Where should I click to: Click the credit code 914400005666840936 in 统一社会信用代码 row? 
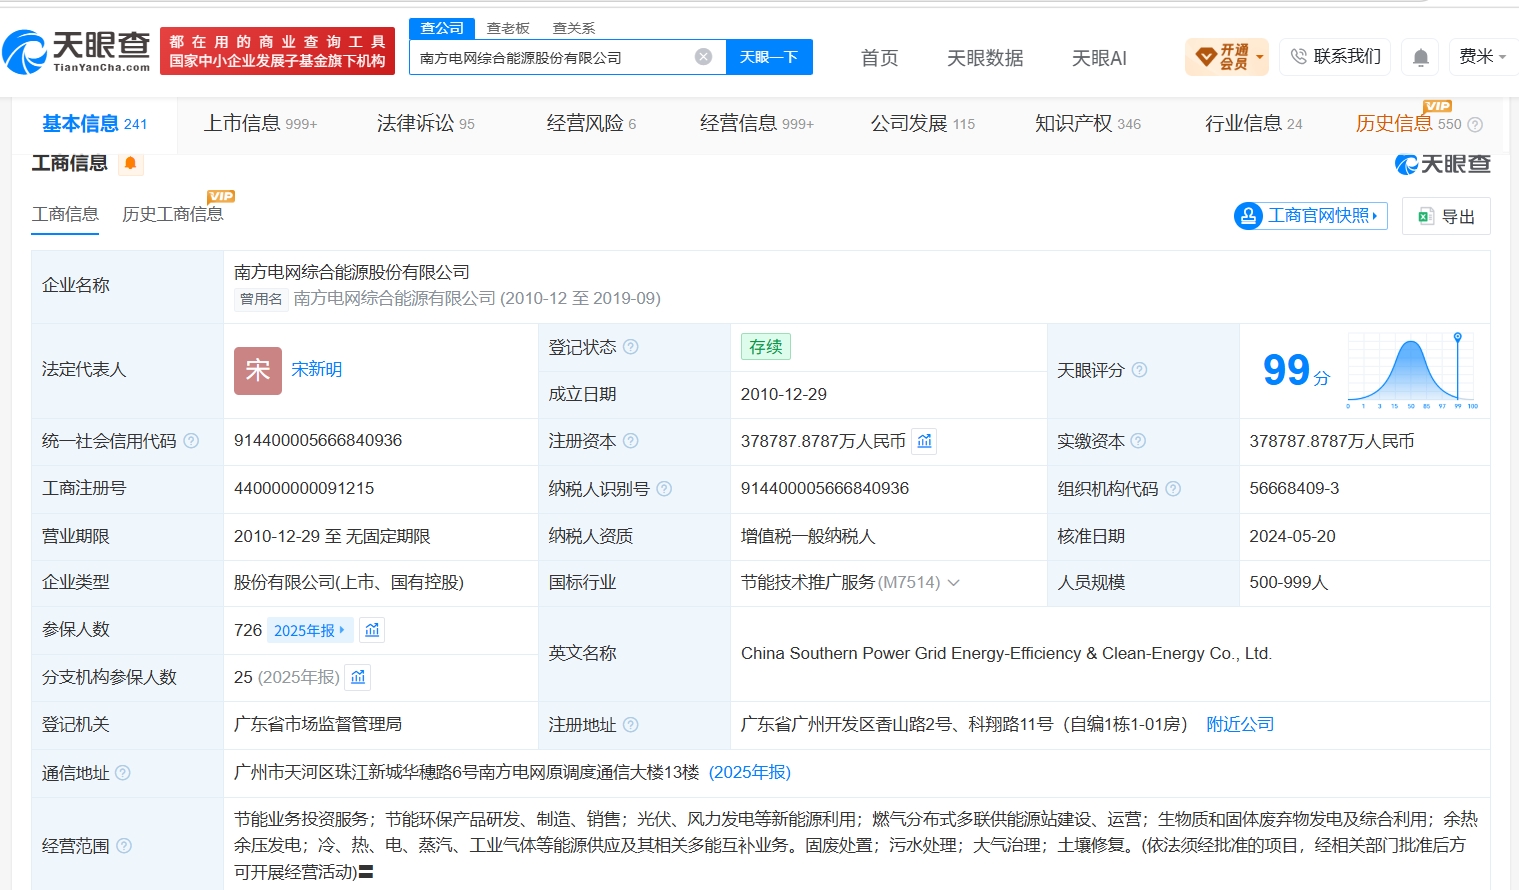pos(318,441)
